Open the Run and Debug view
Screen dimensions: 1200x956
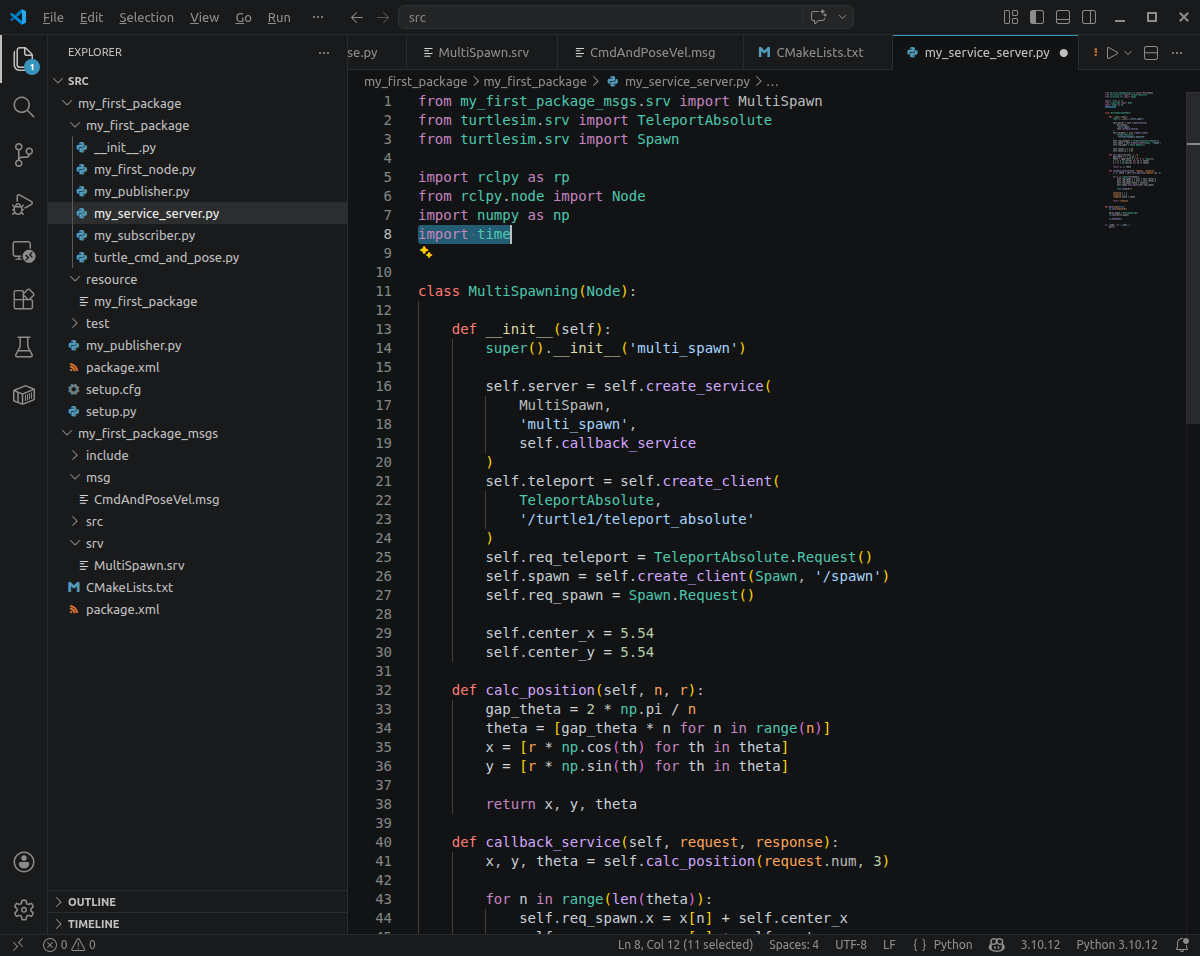[23, 202]
